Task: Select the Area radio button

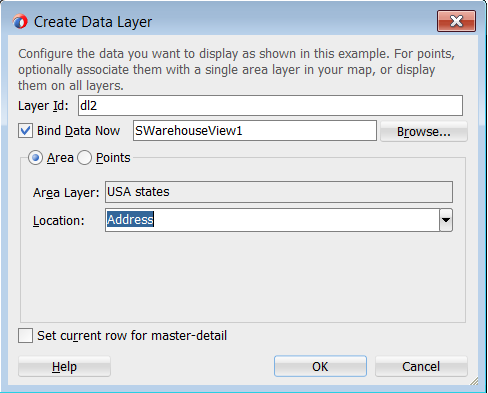Action: (35, 158)
